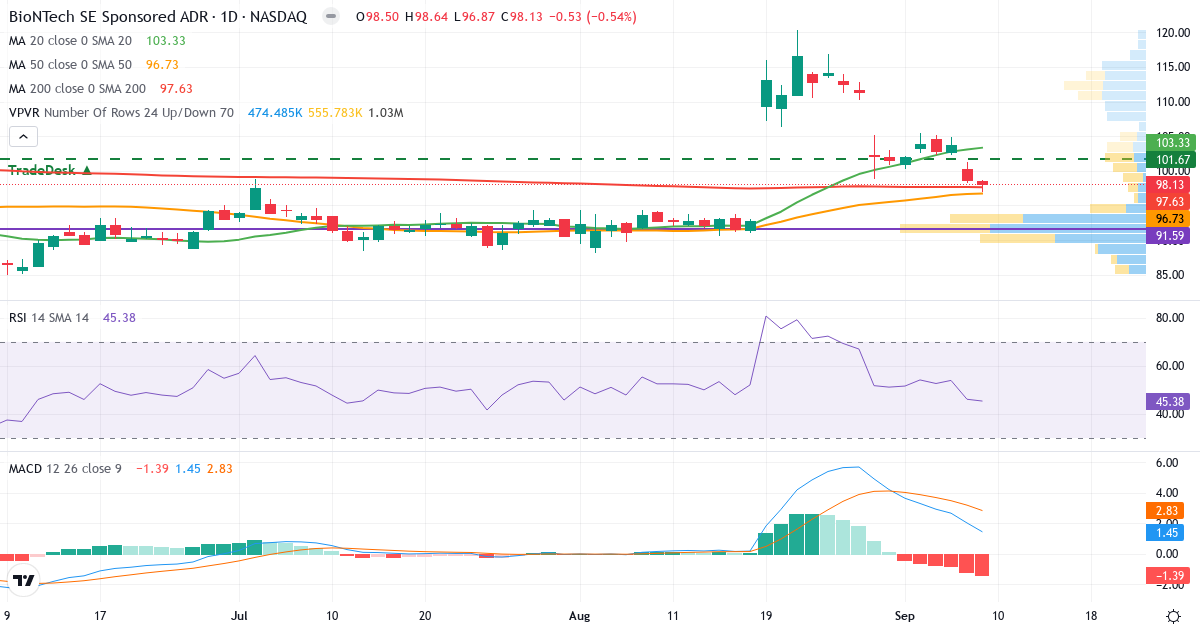
Task: Click the last red MACD histogram bar
Action: pyautogui.click(x=982, y=564)
